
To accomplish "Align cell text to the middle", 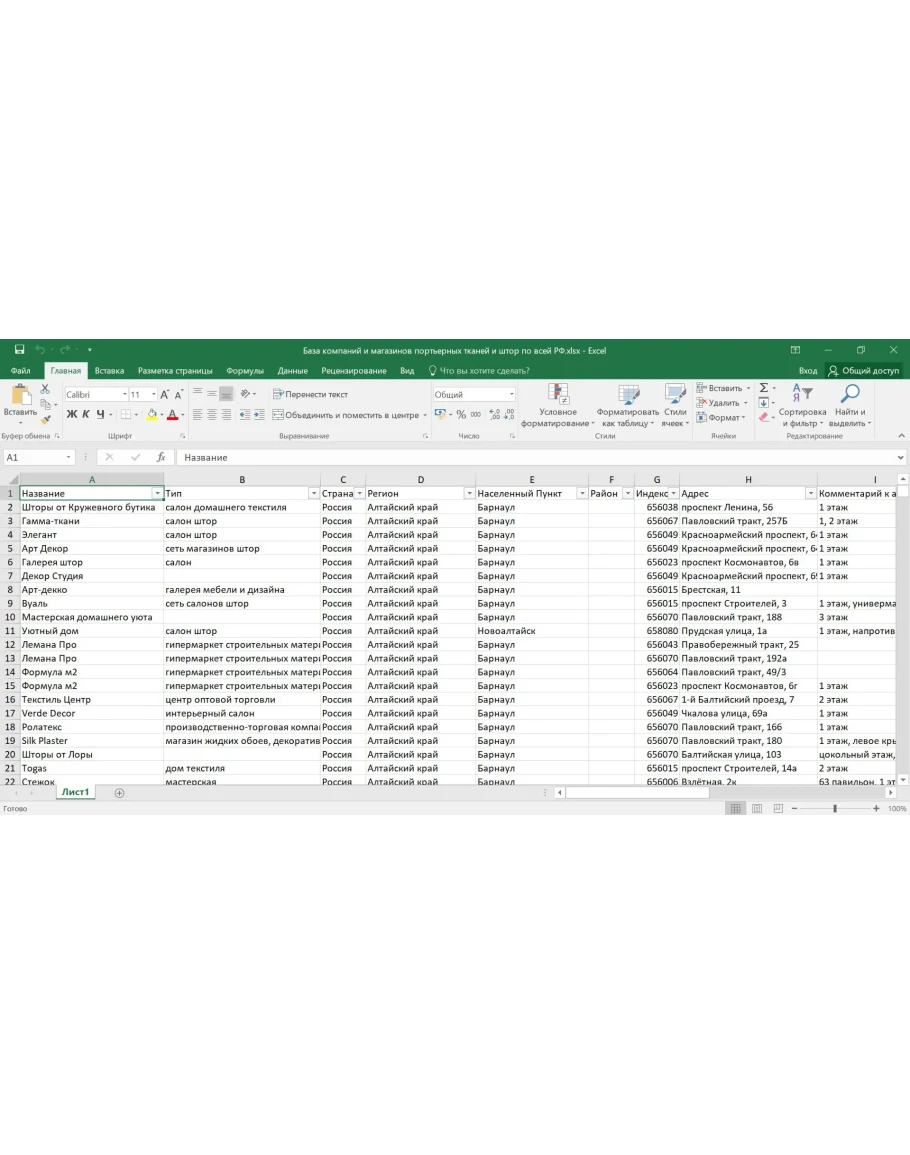I will click(x=211, y=394).
